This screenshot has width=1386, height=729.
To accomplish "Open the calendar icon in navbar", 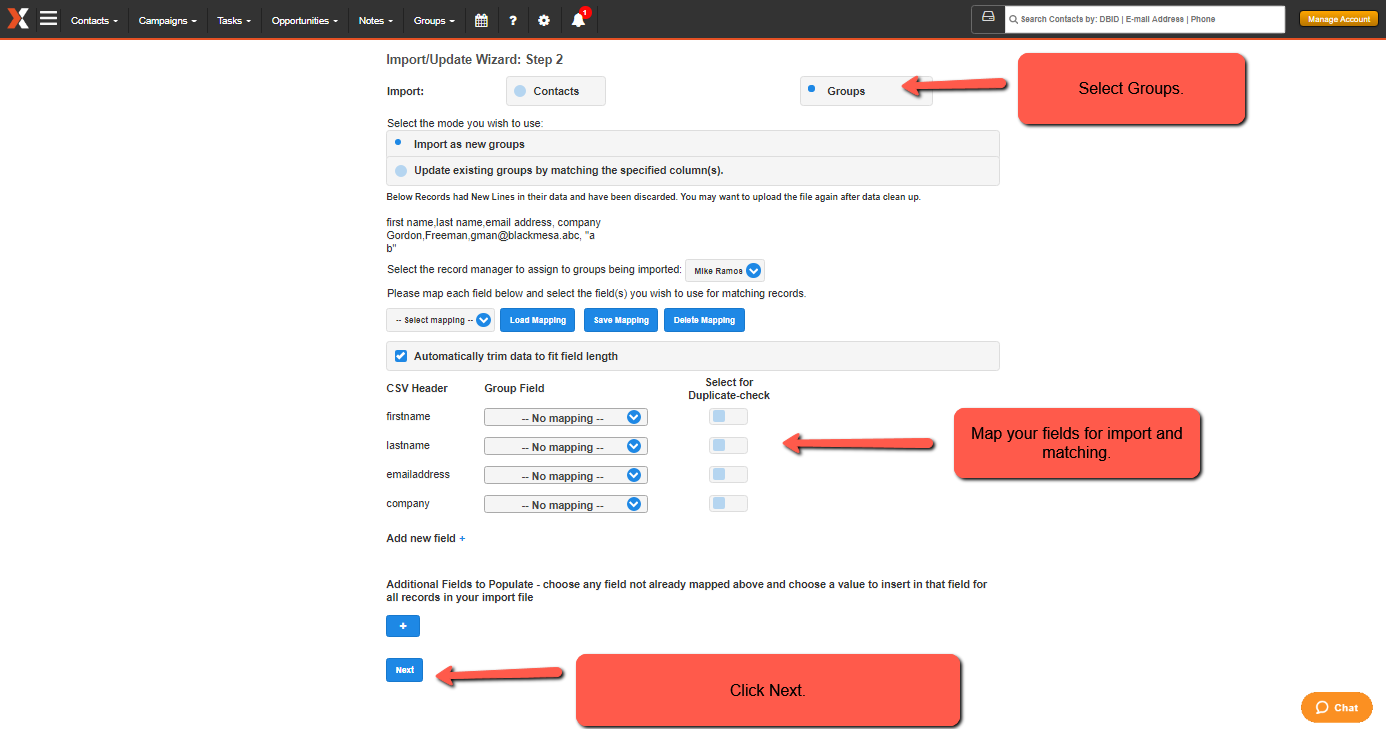I will [481, 20].
